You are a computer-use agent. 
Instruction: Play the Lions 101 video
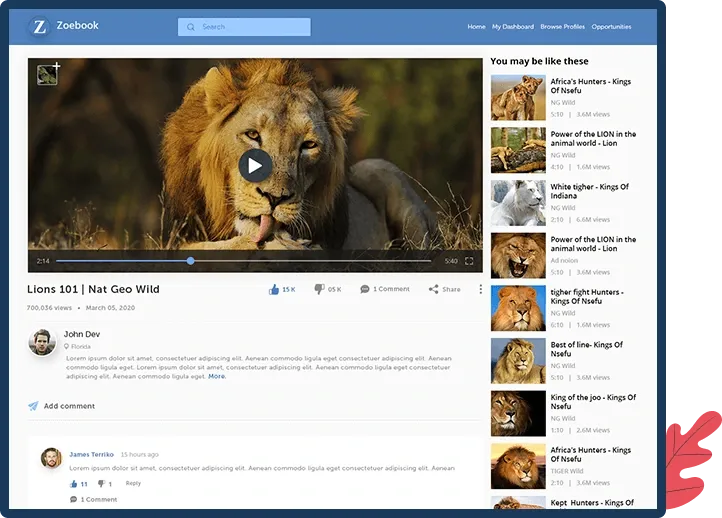255,166
